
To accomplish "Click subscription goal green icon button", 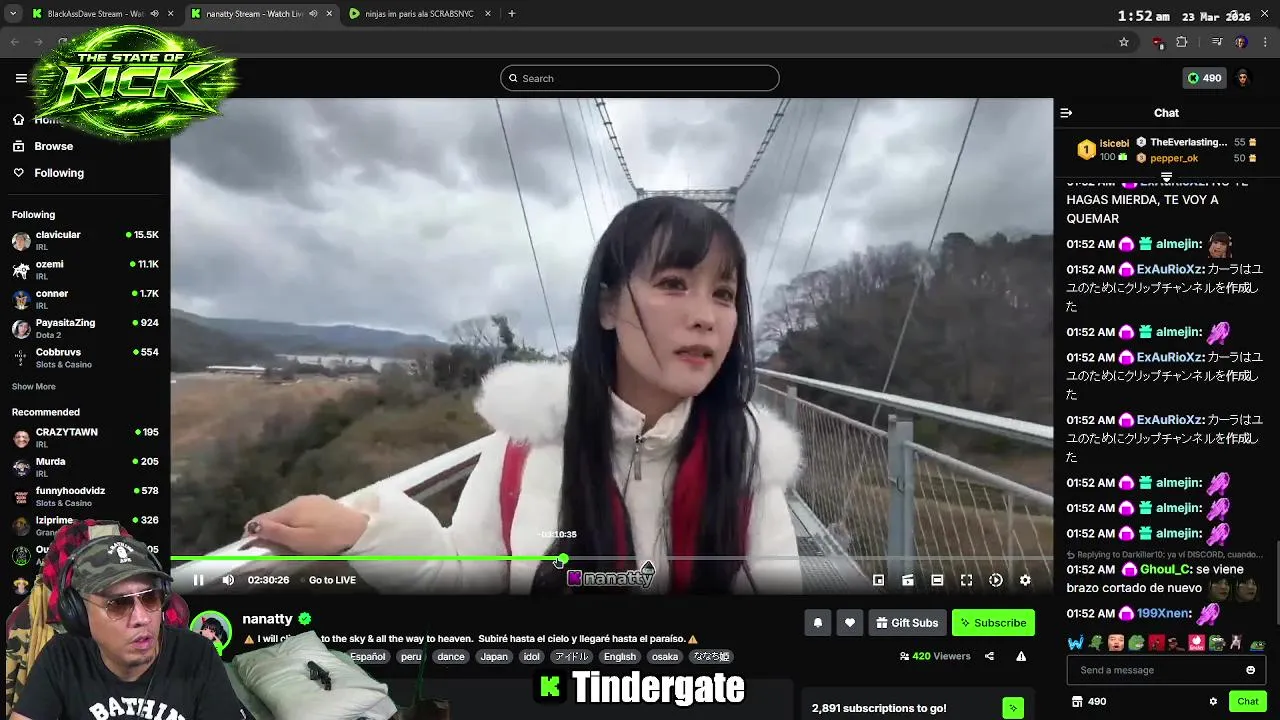I will [x=1013, y=708].
